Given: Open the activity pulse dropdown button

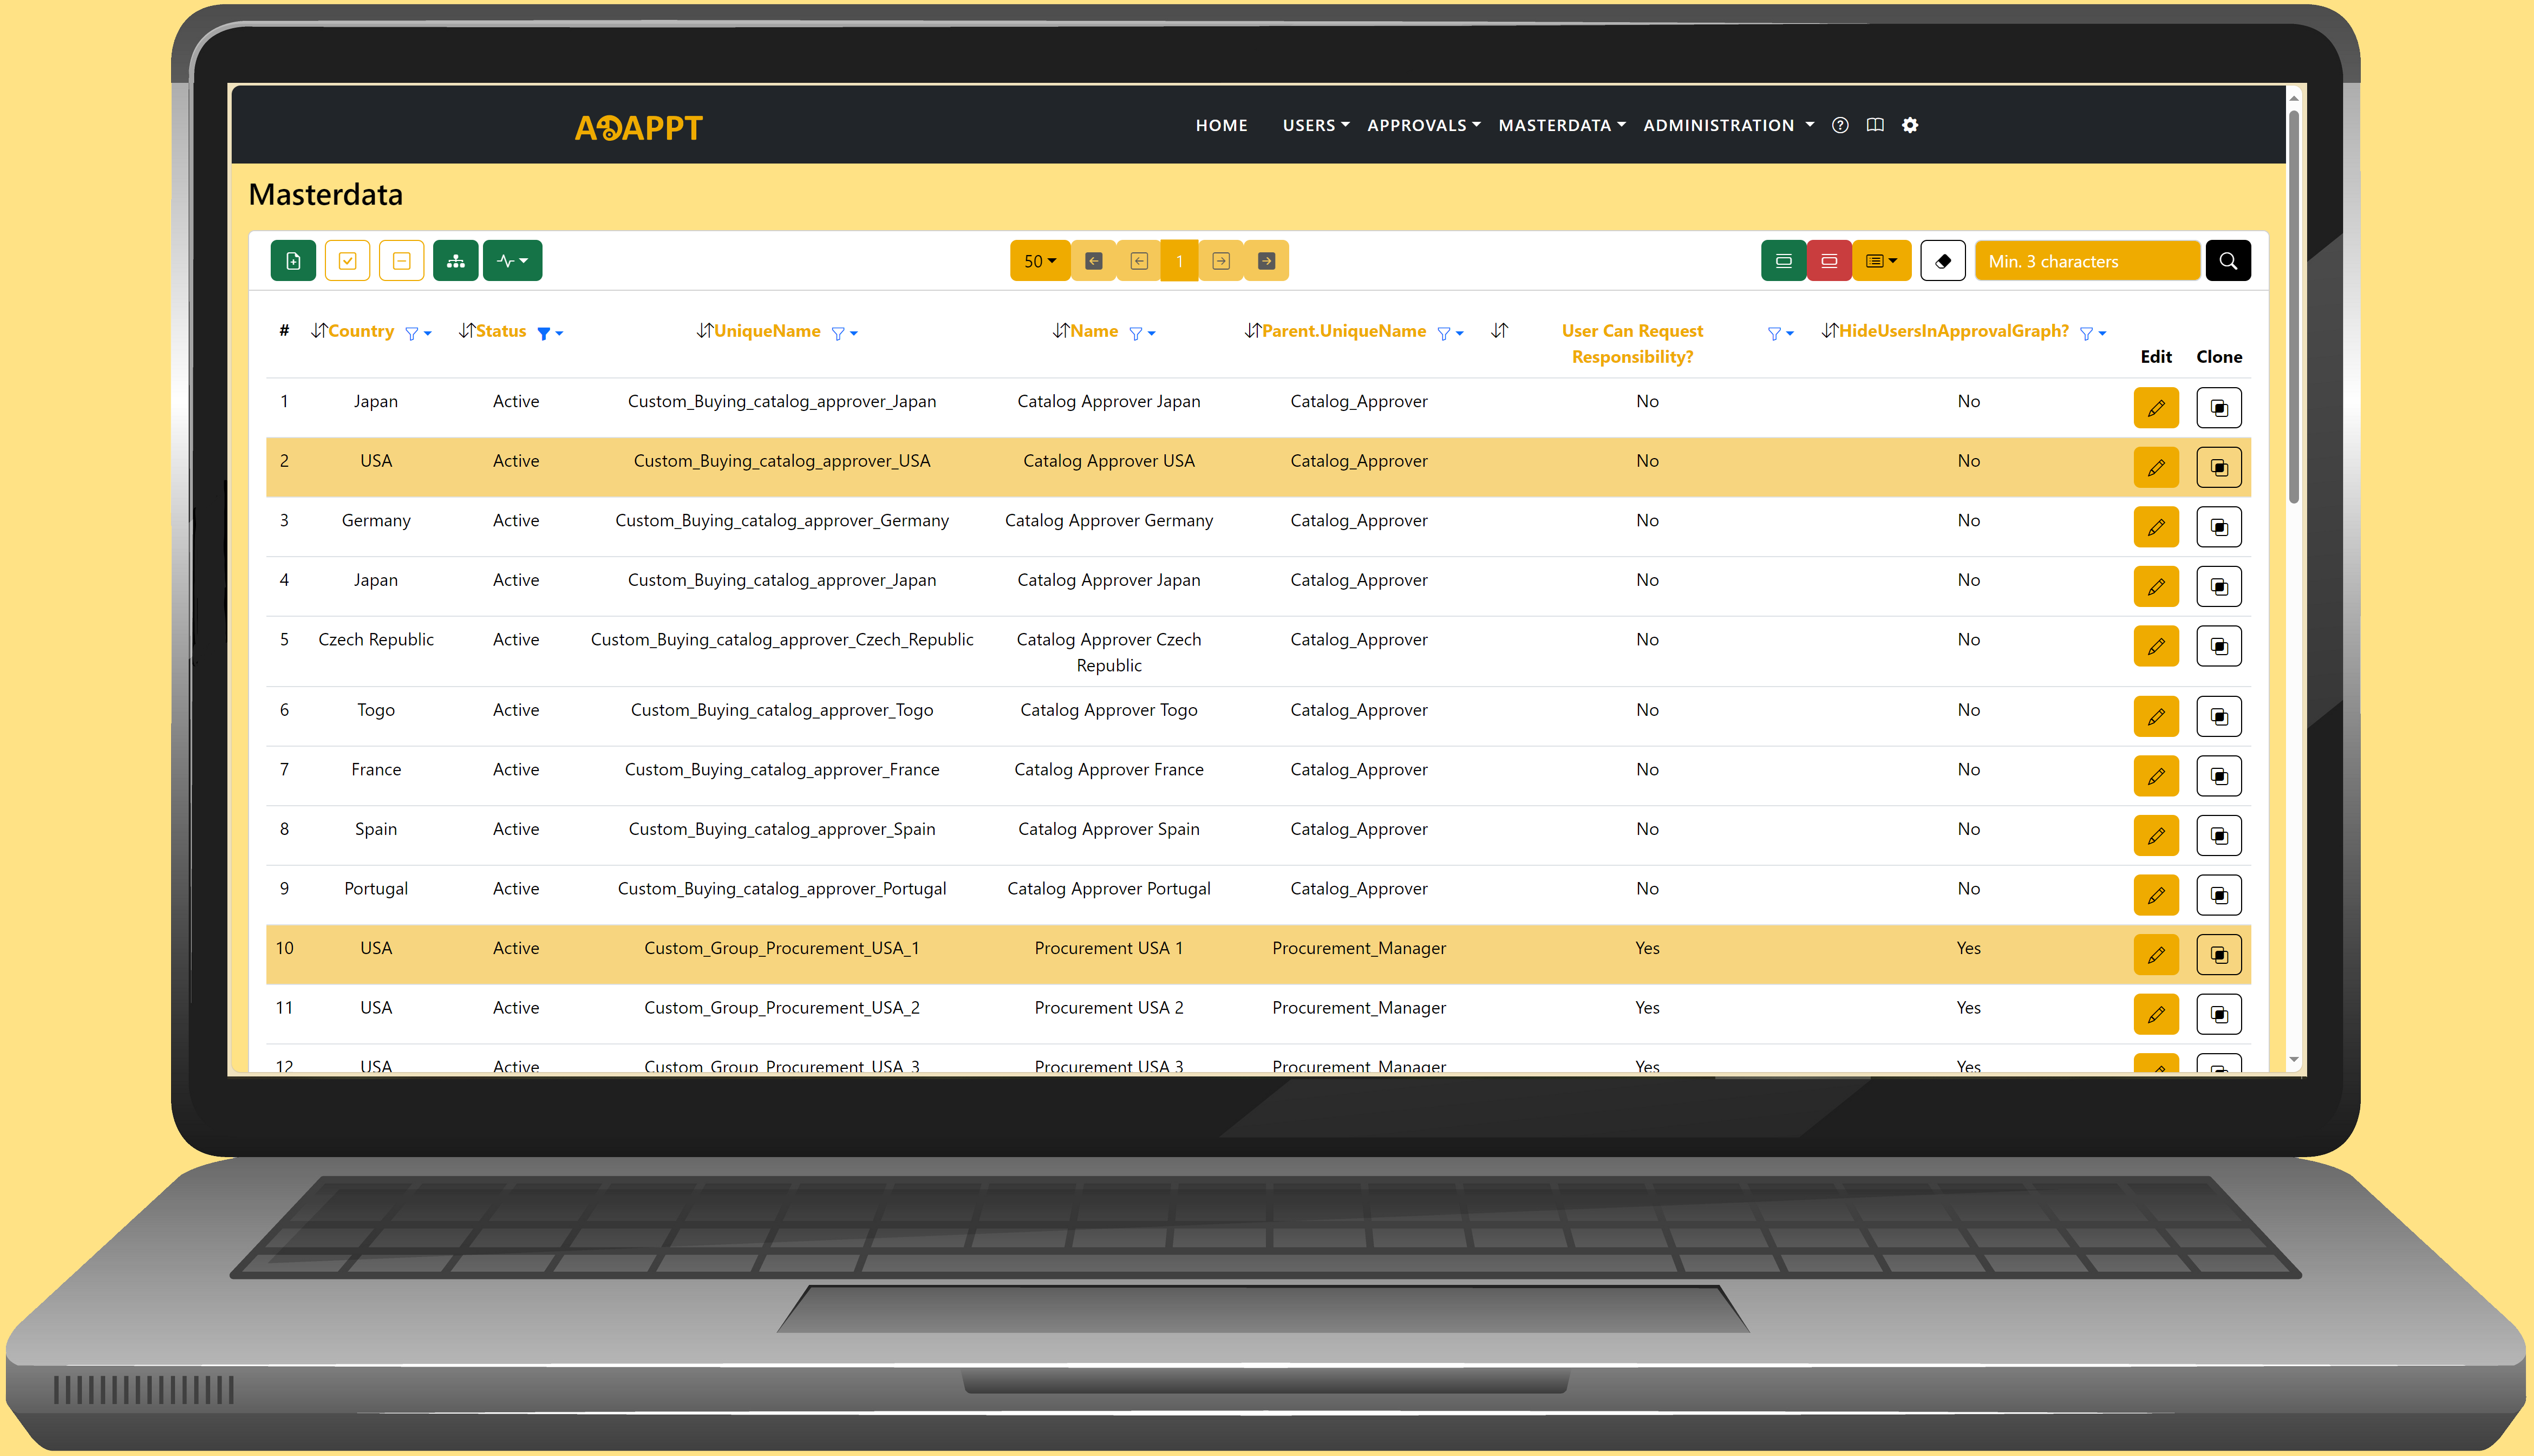Looking at the screenshot, I should (x=512, y=261).
